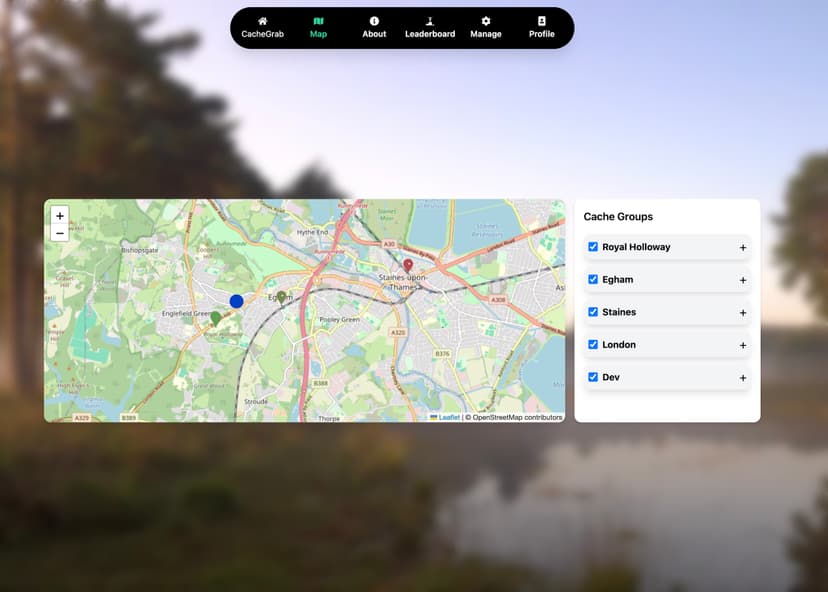Open the Profile badge icon
Screen dimensions: 828x592
point(542,21)
